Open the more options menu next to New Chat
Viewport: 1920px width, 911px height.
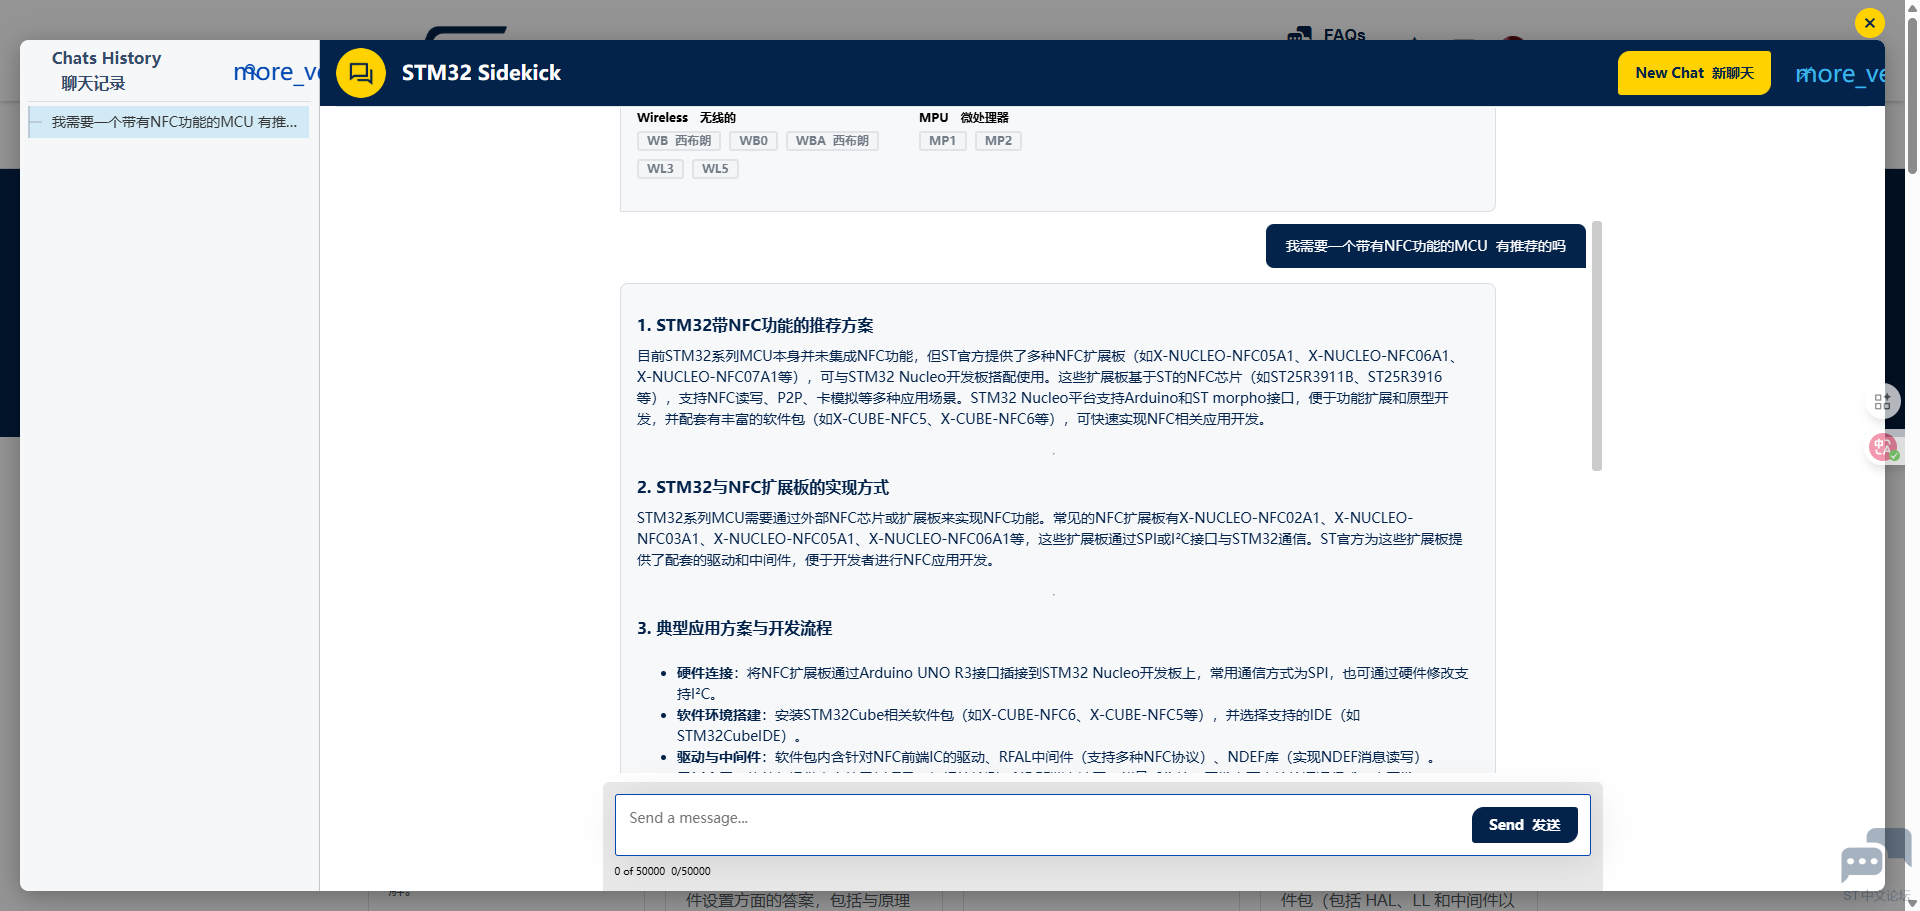tap(1840, 74)
